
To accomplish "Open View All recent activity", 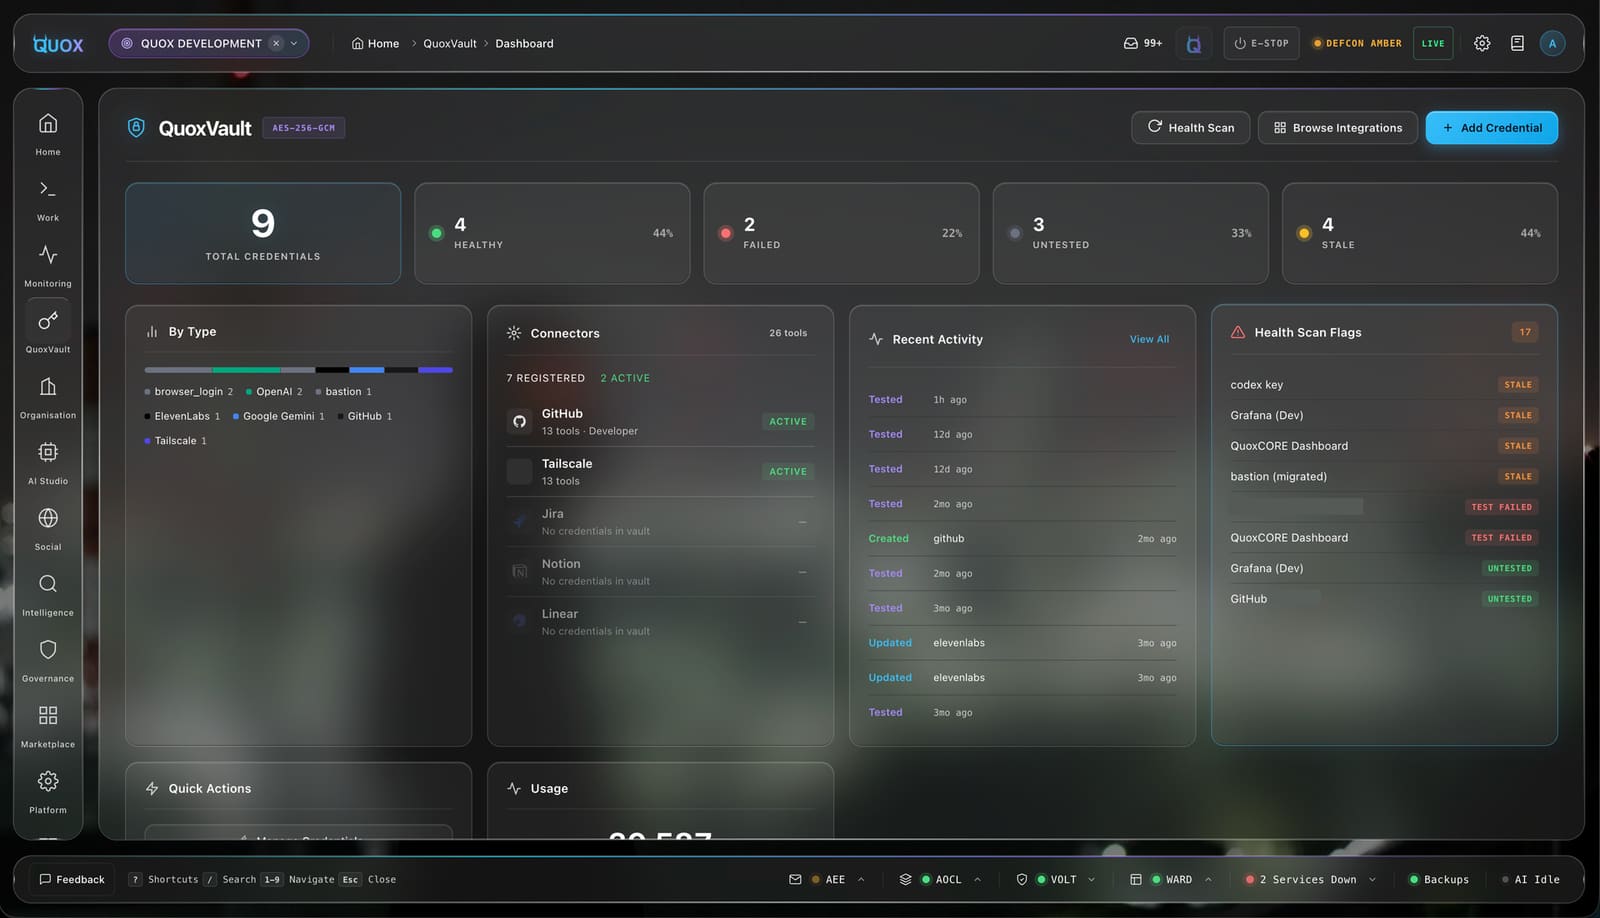I will click(x=1149, y=339).
